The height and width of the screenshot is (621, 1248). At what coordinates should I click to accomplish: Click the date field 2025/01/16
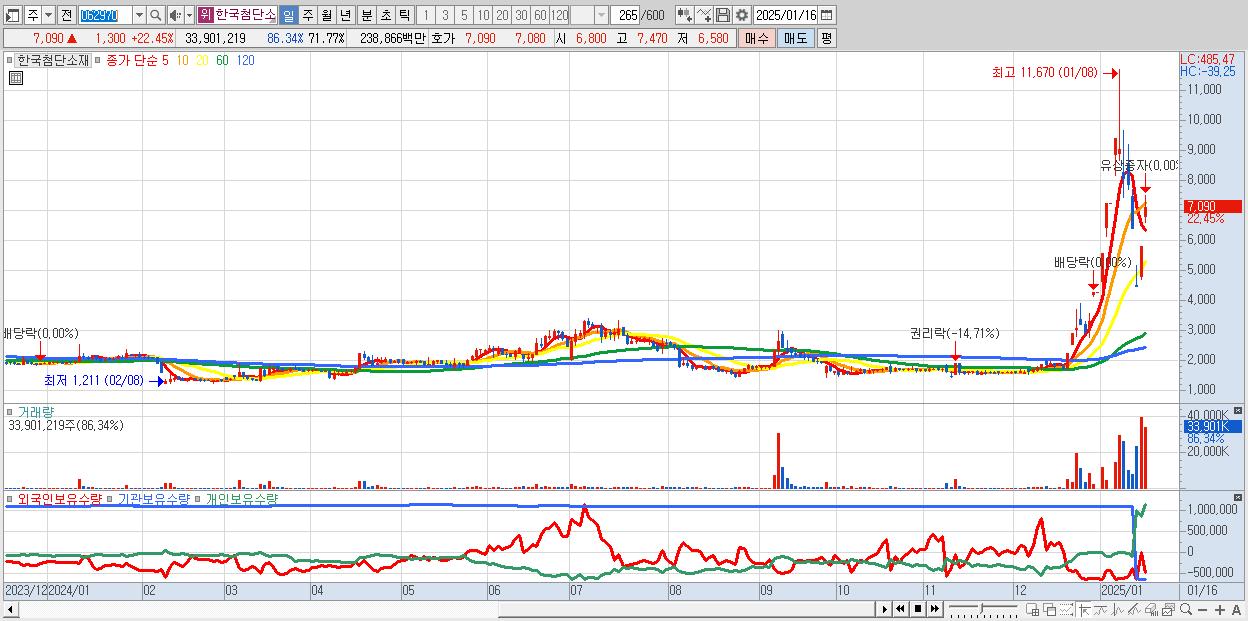(x=785, y=15)
